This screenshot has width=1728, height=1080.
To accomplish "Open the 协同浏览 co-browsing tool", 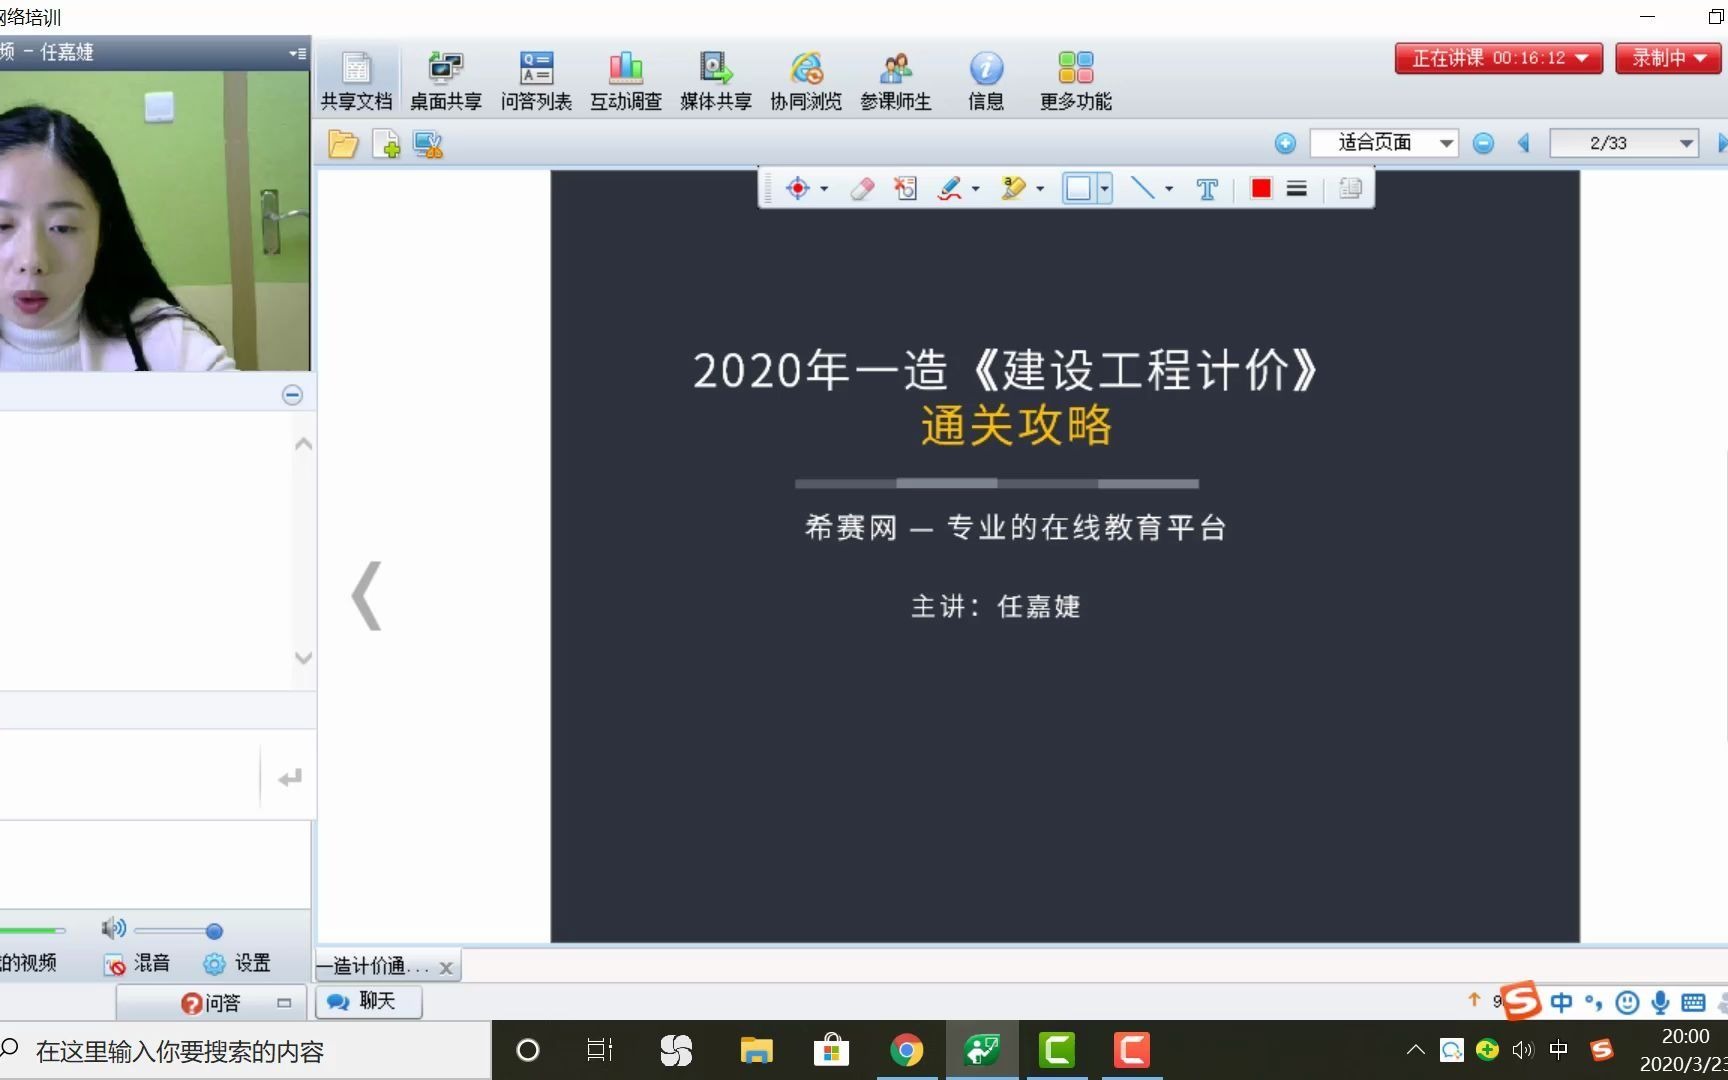I will click(806, 81).
